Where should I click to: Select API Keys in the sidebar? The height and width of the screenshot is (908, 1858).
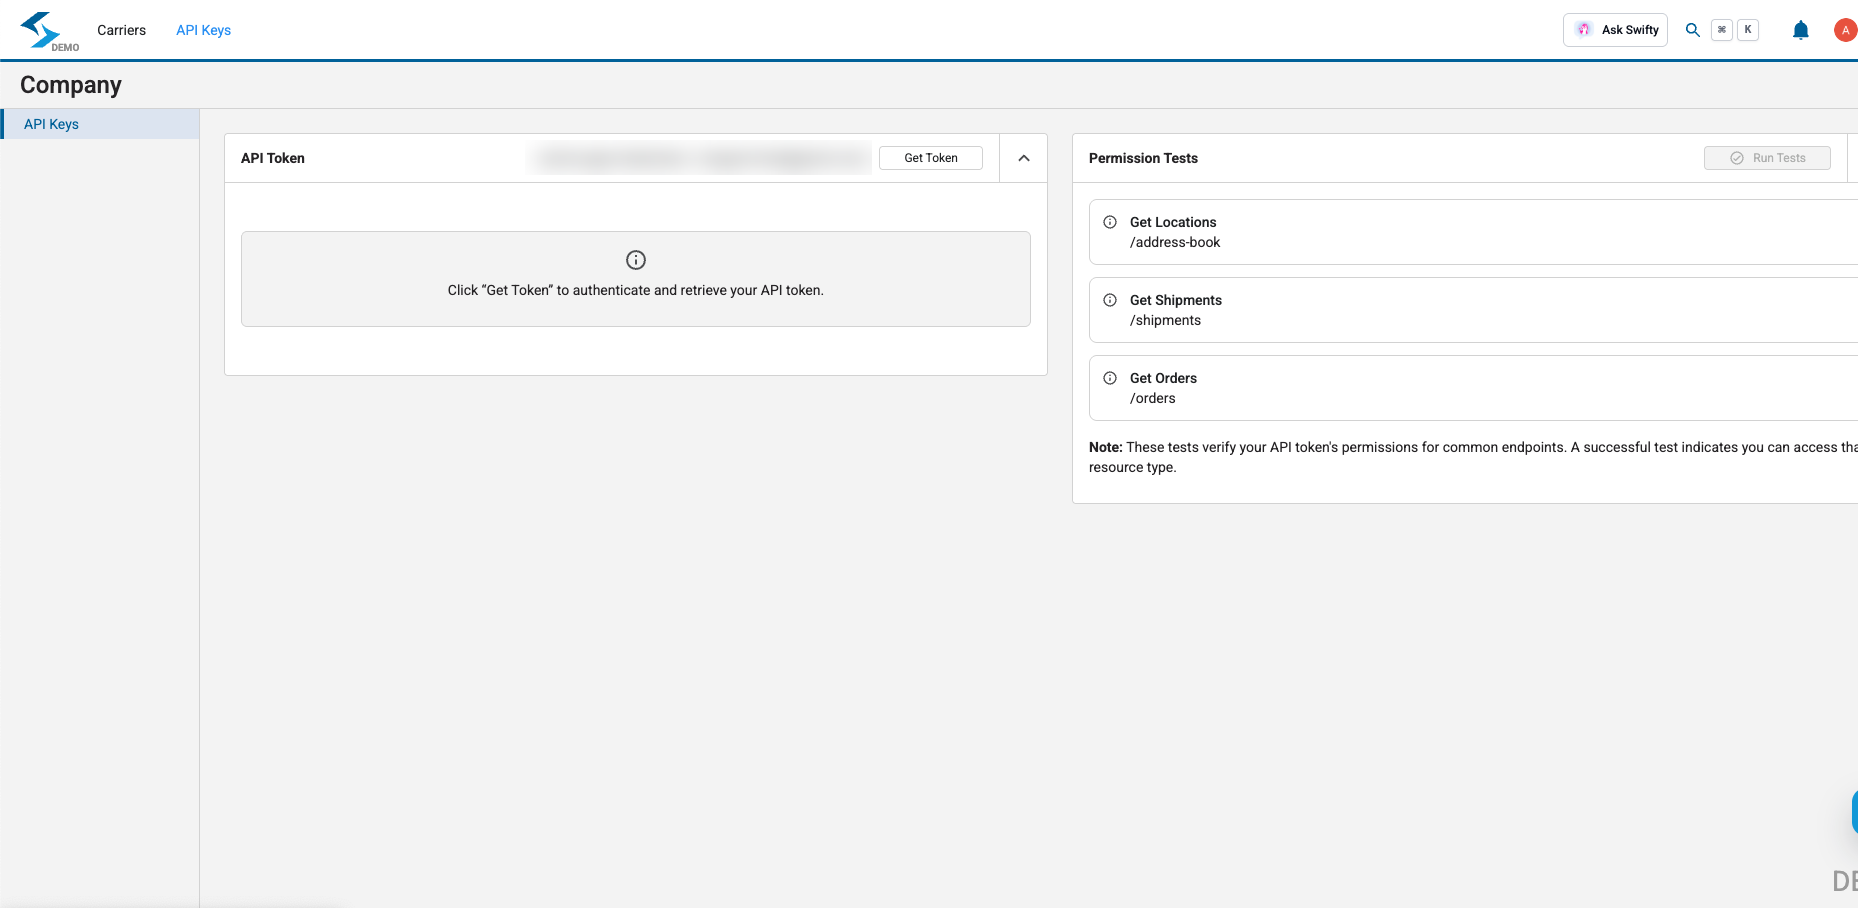[x=100, y=124]
